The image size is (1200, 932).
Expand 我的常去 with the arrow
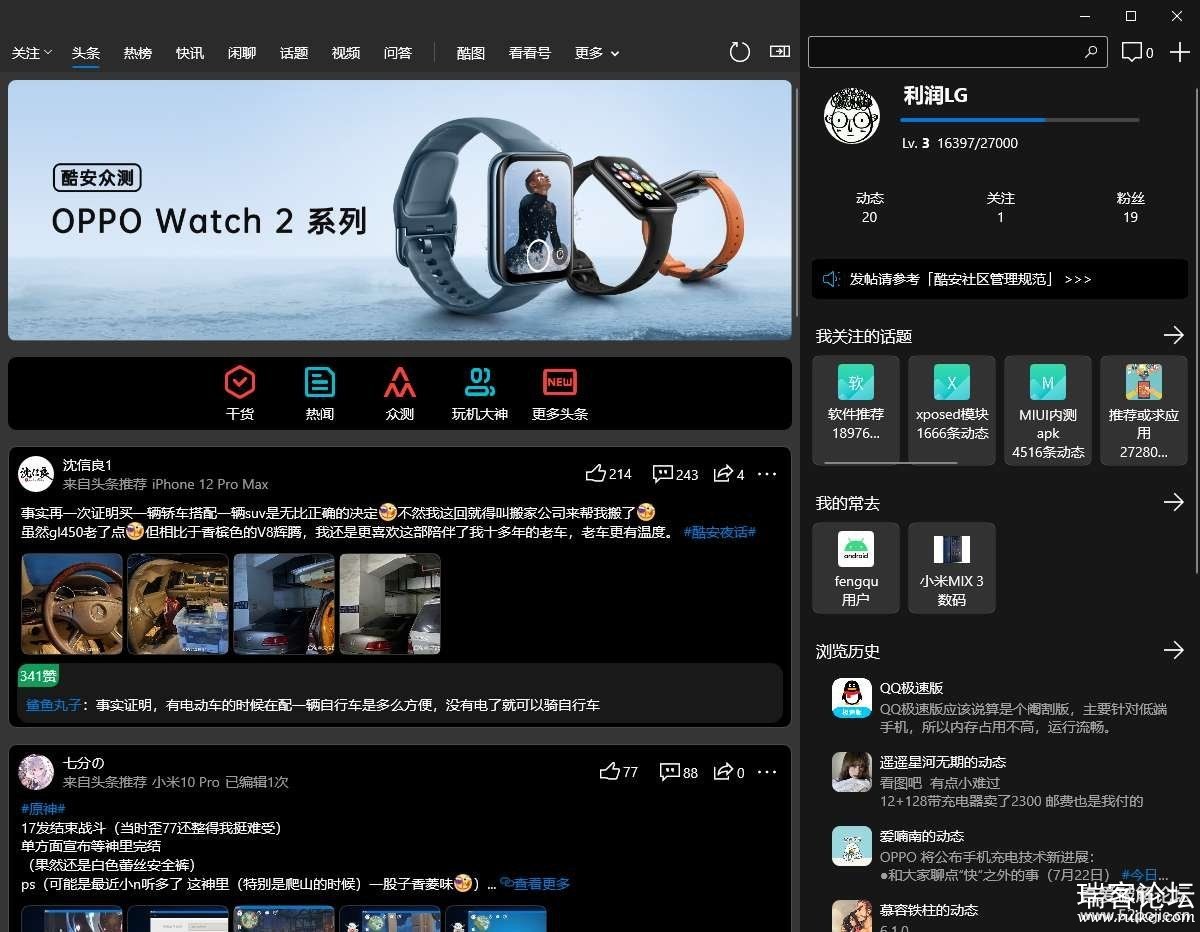tap(1174, 502)
